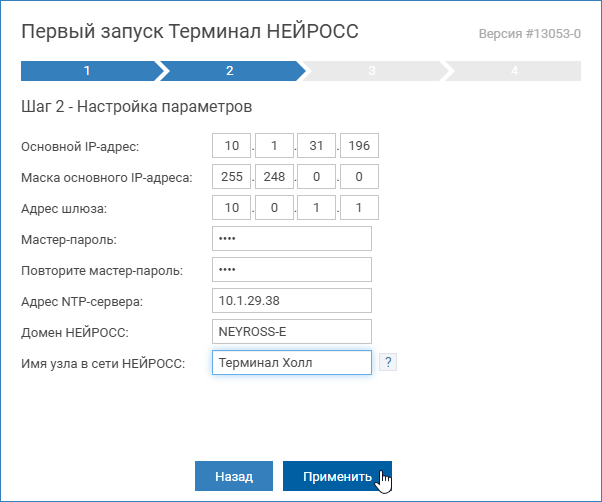Image resolution: width=602 pixels, height=502 pixels.
Task: Click gateway address first octet field
Action: [x=231, y=208]
